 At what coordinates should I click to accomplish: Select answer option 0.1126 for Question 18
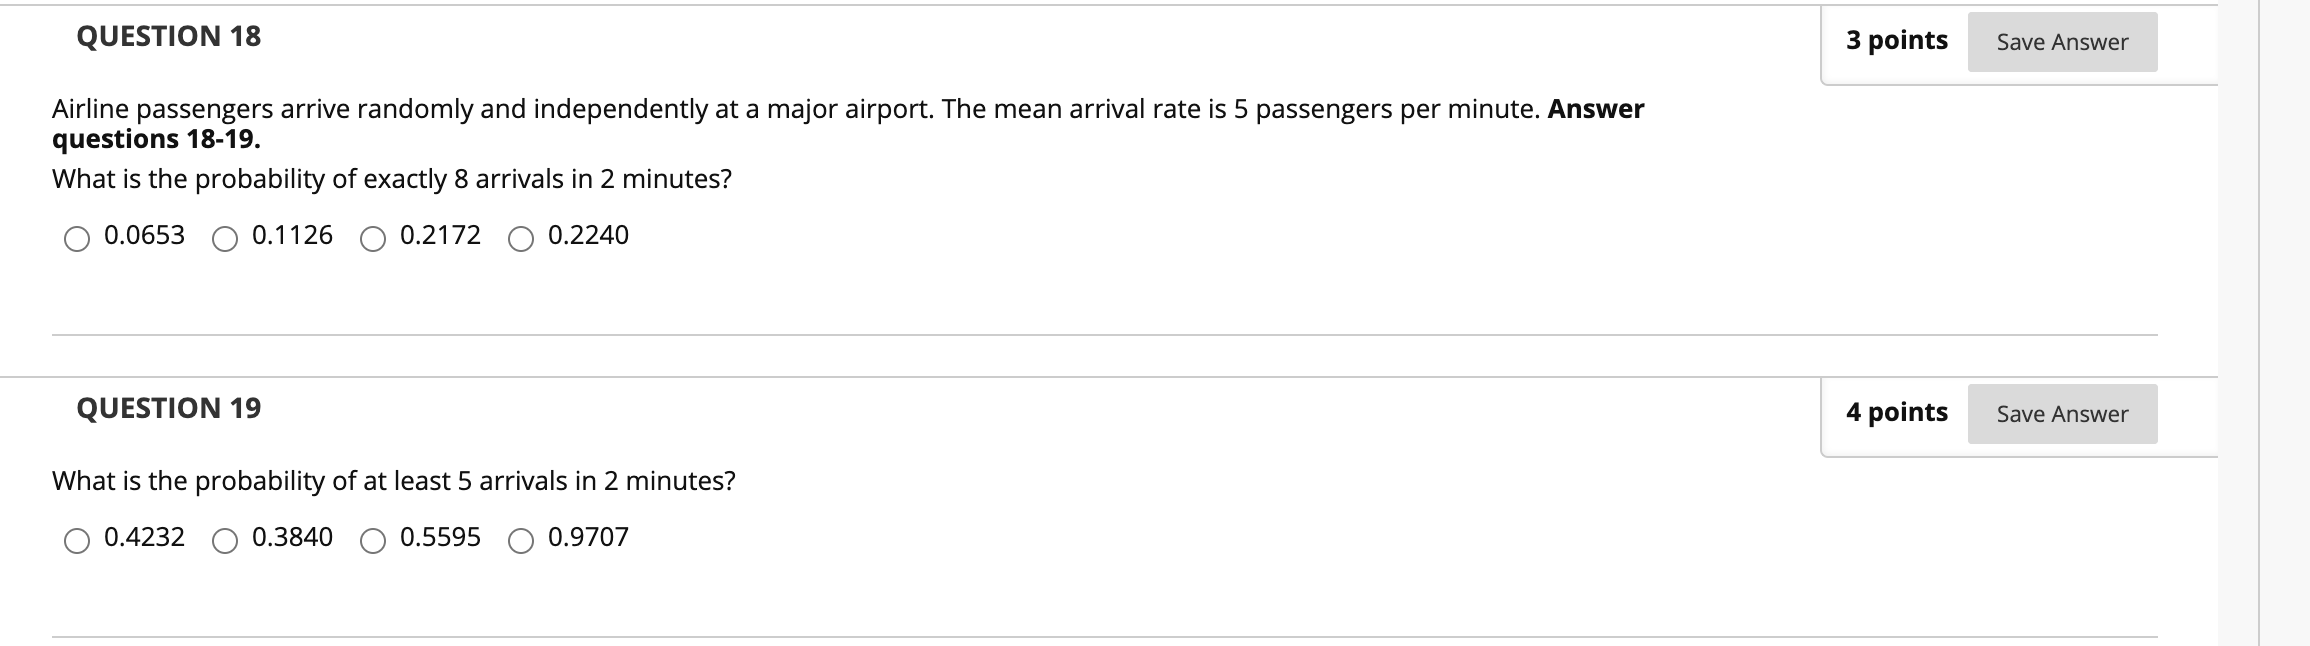[x=226, y=239]
